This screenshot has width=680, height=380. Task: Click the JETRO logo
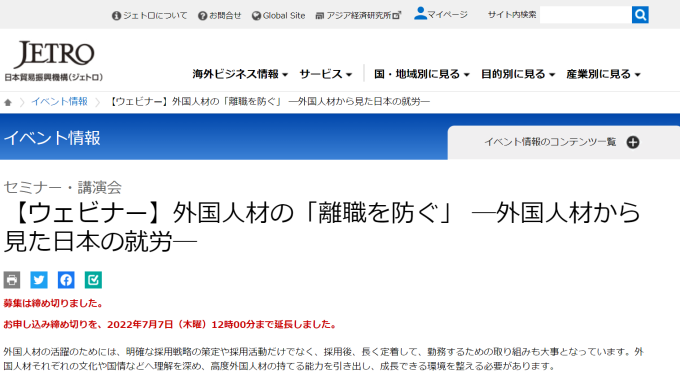[54, 61]
